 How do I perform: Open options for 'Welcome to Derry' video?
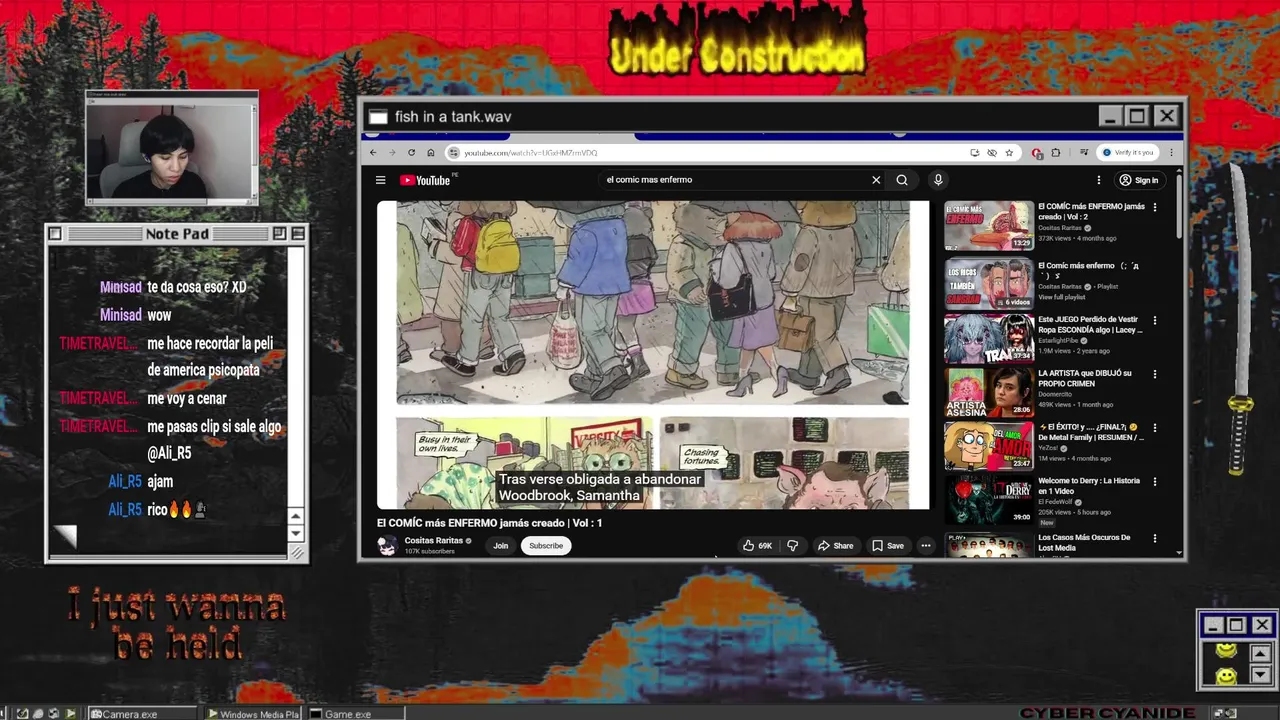pyautogui.click(x=1155, y=481)
